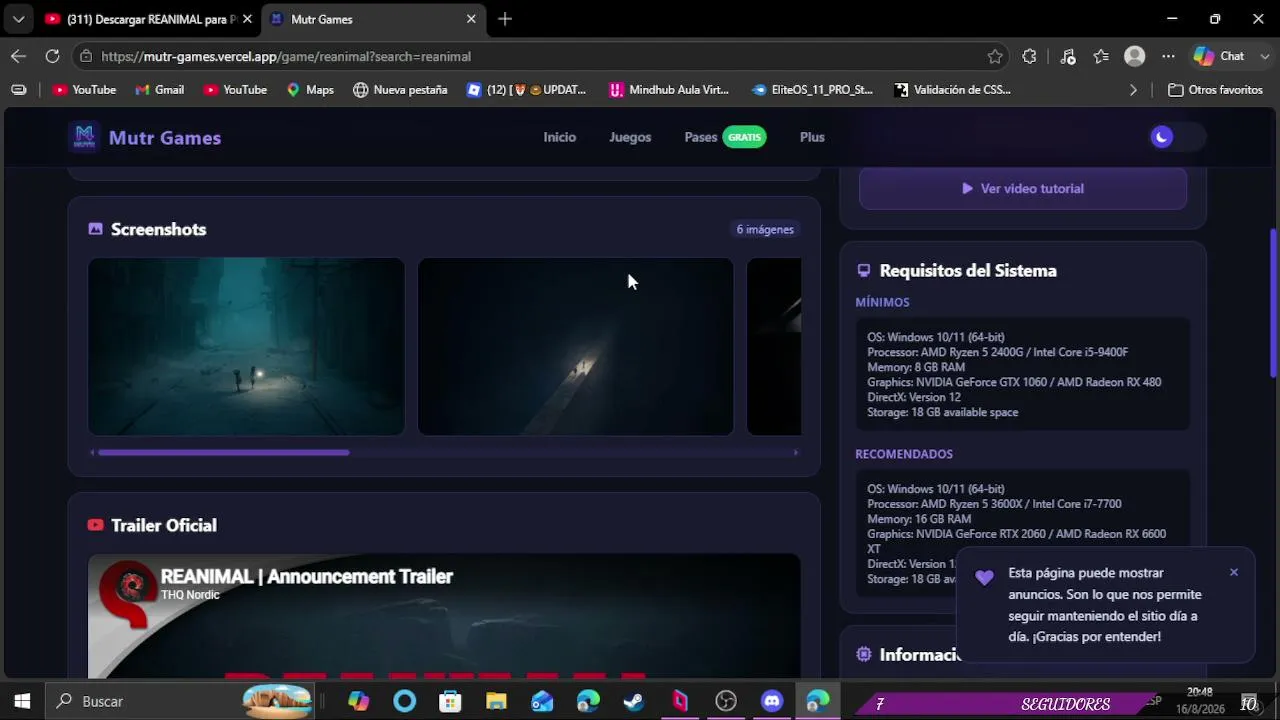
Task: Dismiss the ads notice popup
Action: (1234, 572)
